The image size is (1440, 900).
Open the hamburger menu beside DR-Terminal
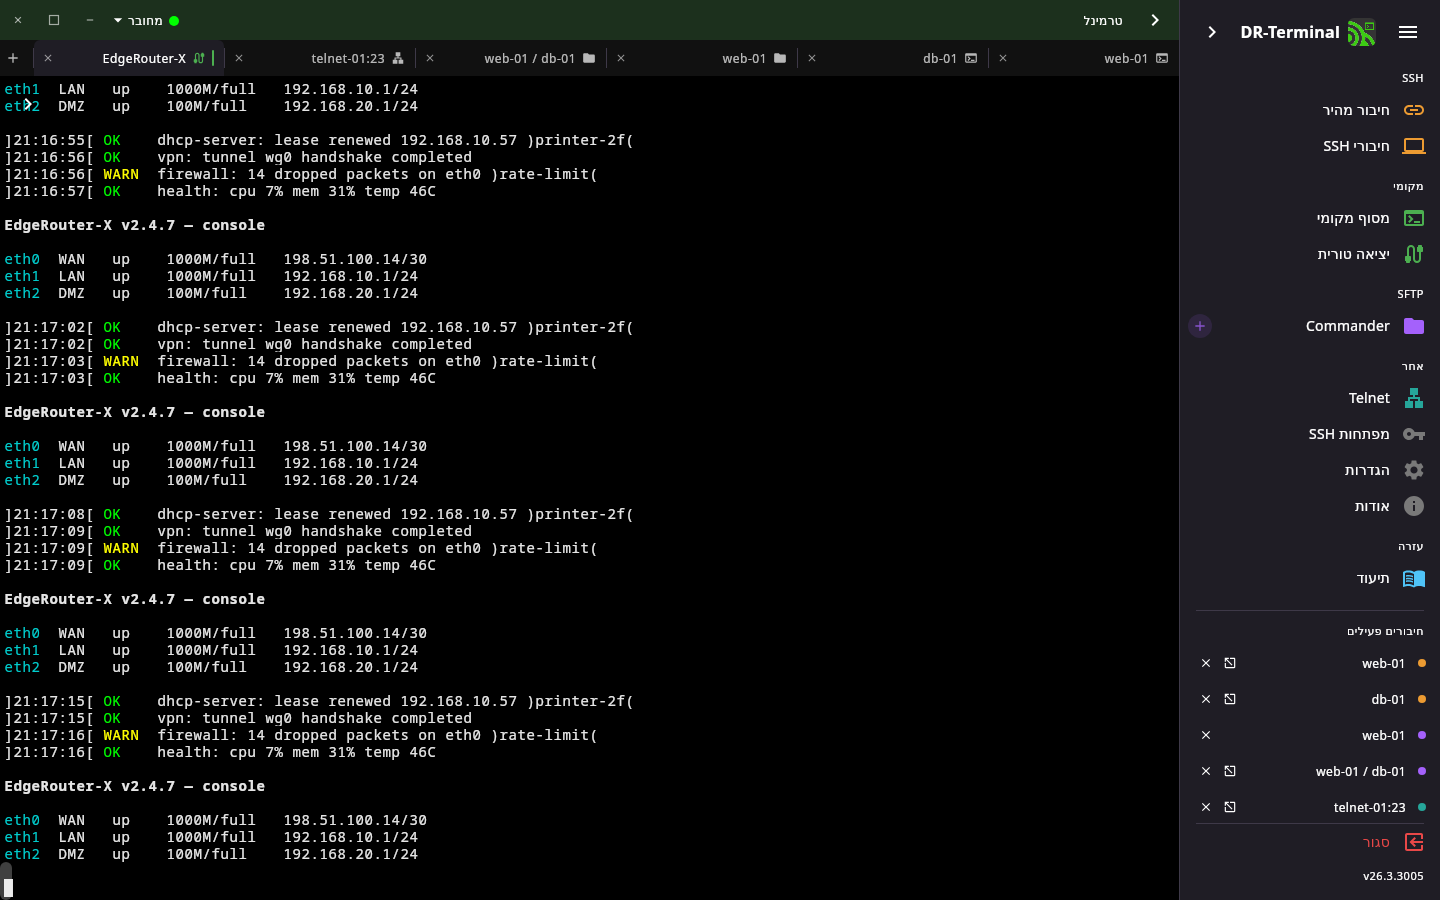pos(1408,32)
